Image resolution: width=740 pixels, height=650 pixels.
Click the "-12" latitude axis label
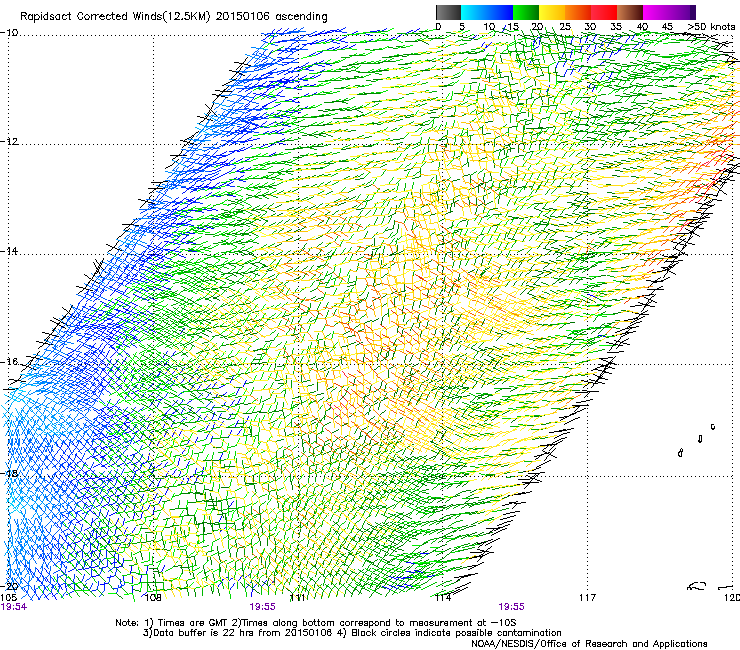click(x=9, y=142)
